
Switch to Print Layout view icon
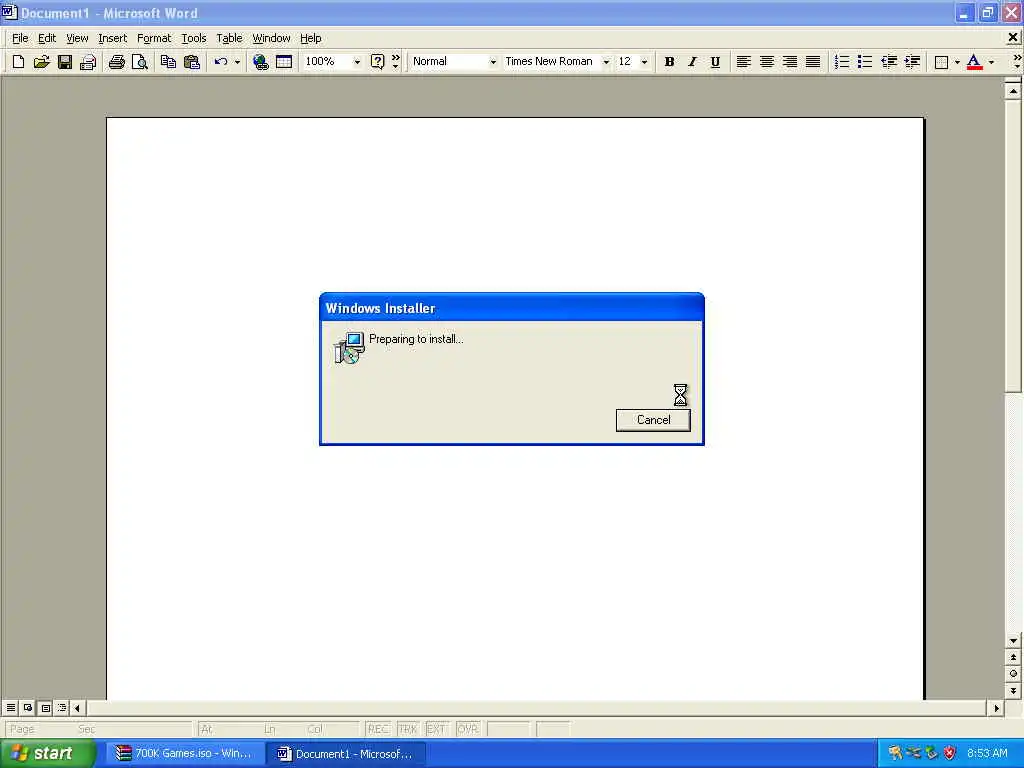pos(45,707)
